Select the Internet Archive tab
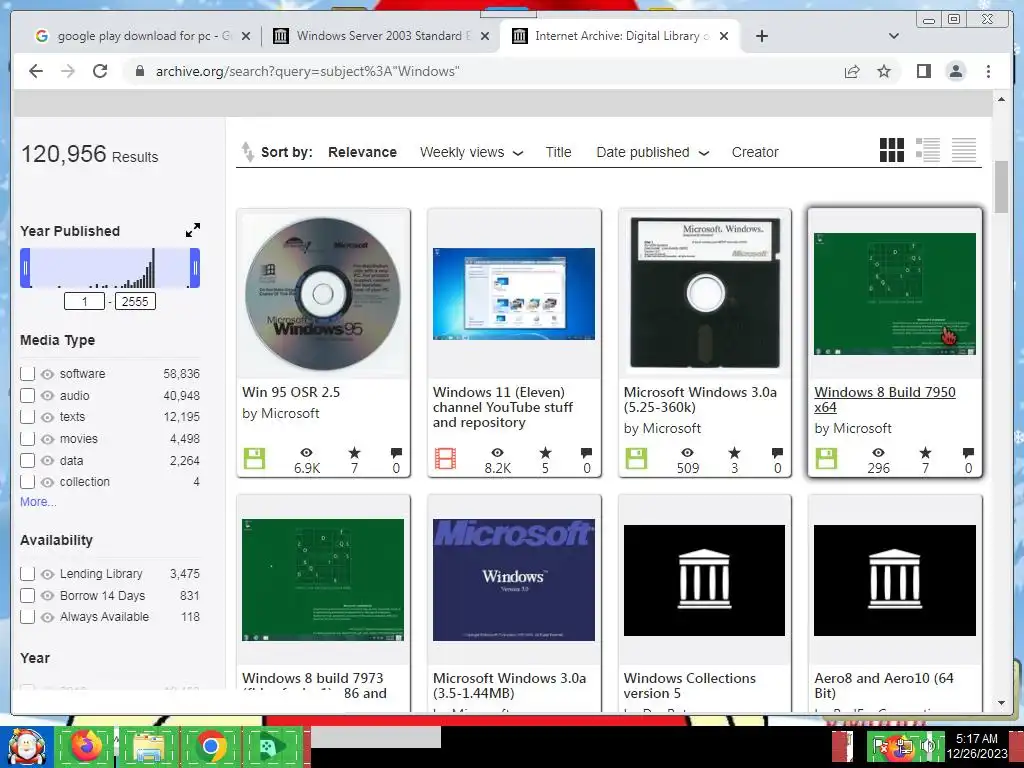The image size is (1024, 768). 621,36
